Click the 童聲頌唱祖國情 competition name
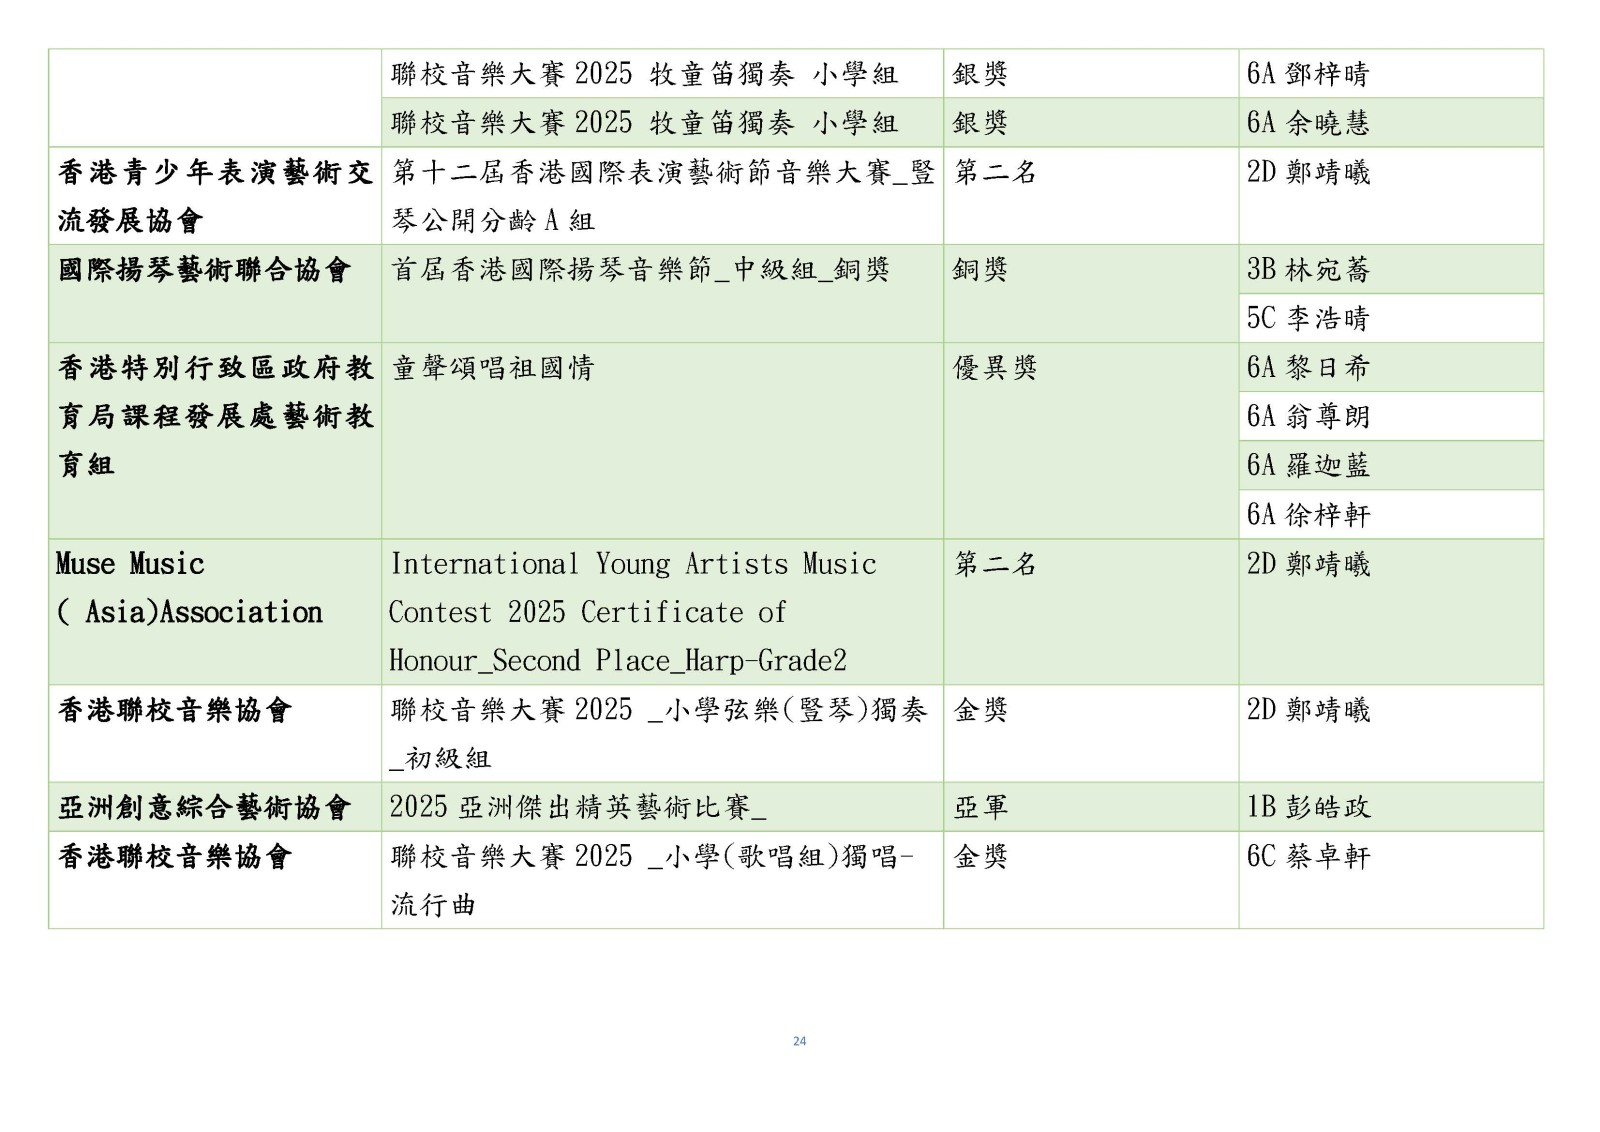This screenshot has width=1600, height=1132. [492, 368]
